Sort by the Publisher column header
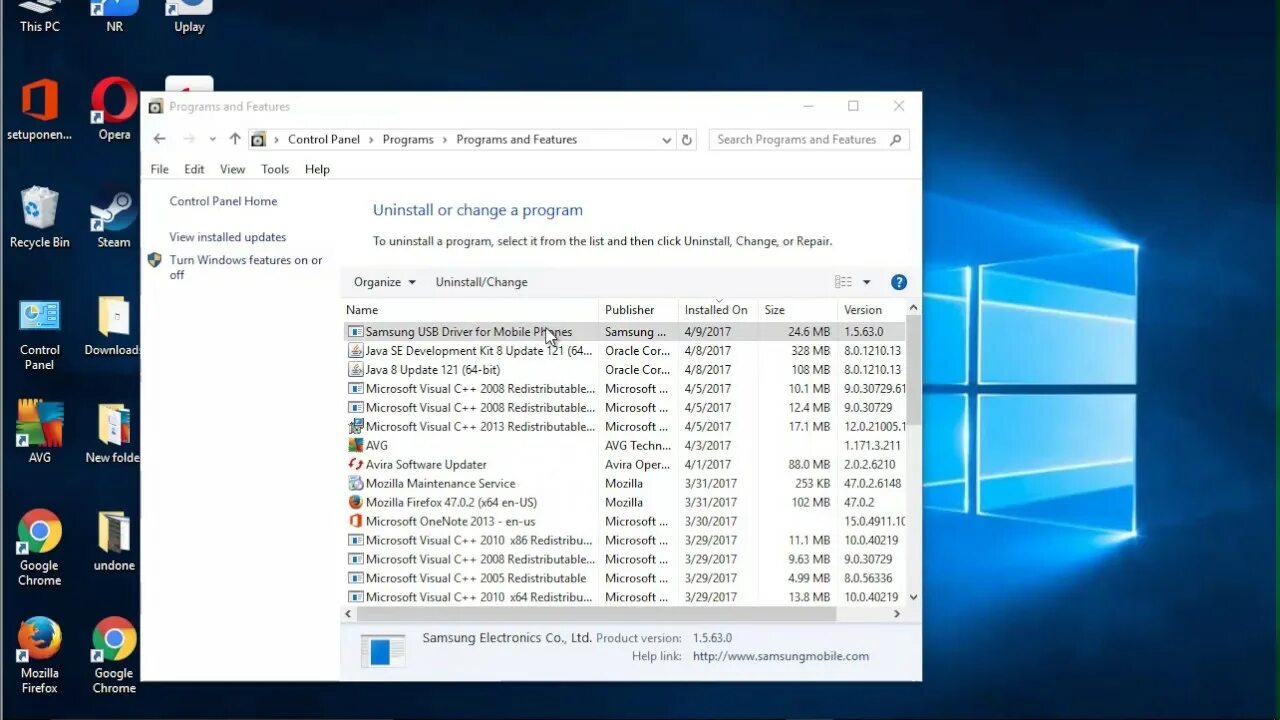This screenshot has height=720, width=1280. (638, 310)
